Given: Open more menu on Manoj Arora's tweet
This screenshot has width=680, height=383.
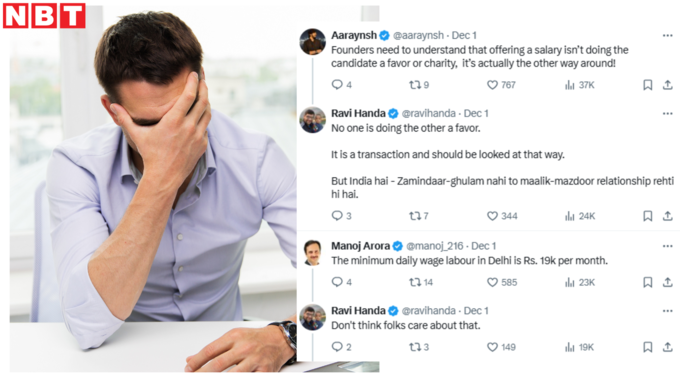Looking at the screenshot, I should click(667, 246).
